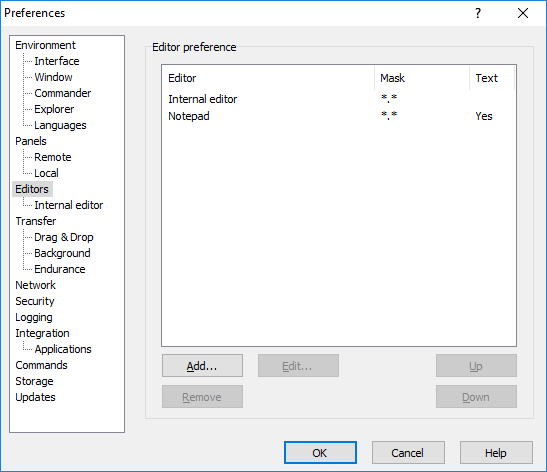
Task: Open the Commander preferences page
Action: click(x=62, y=93)
